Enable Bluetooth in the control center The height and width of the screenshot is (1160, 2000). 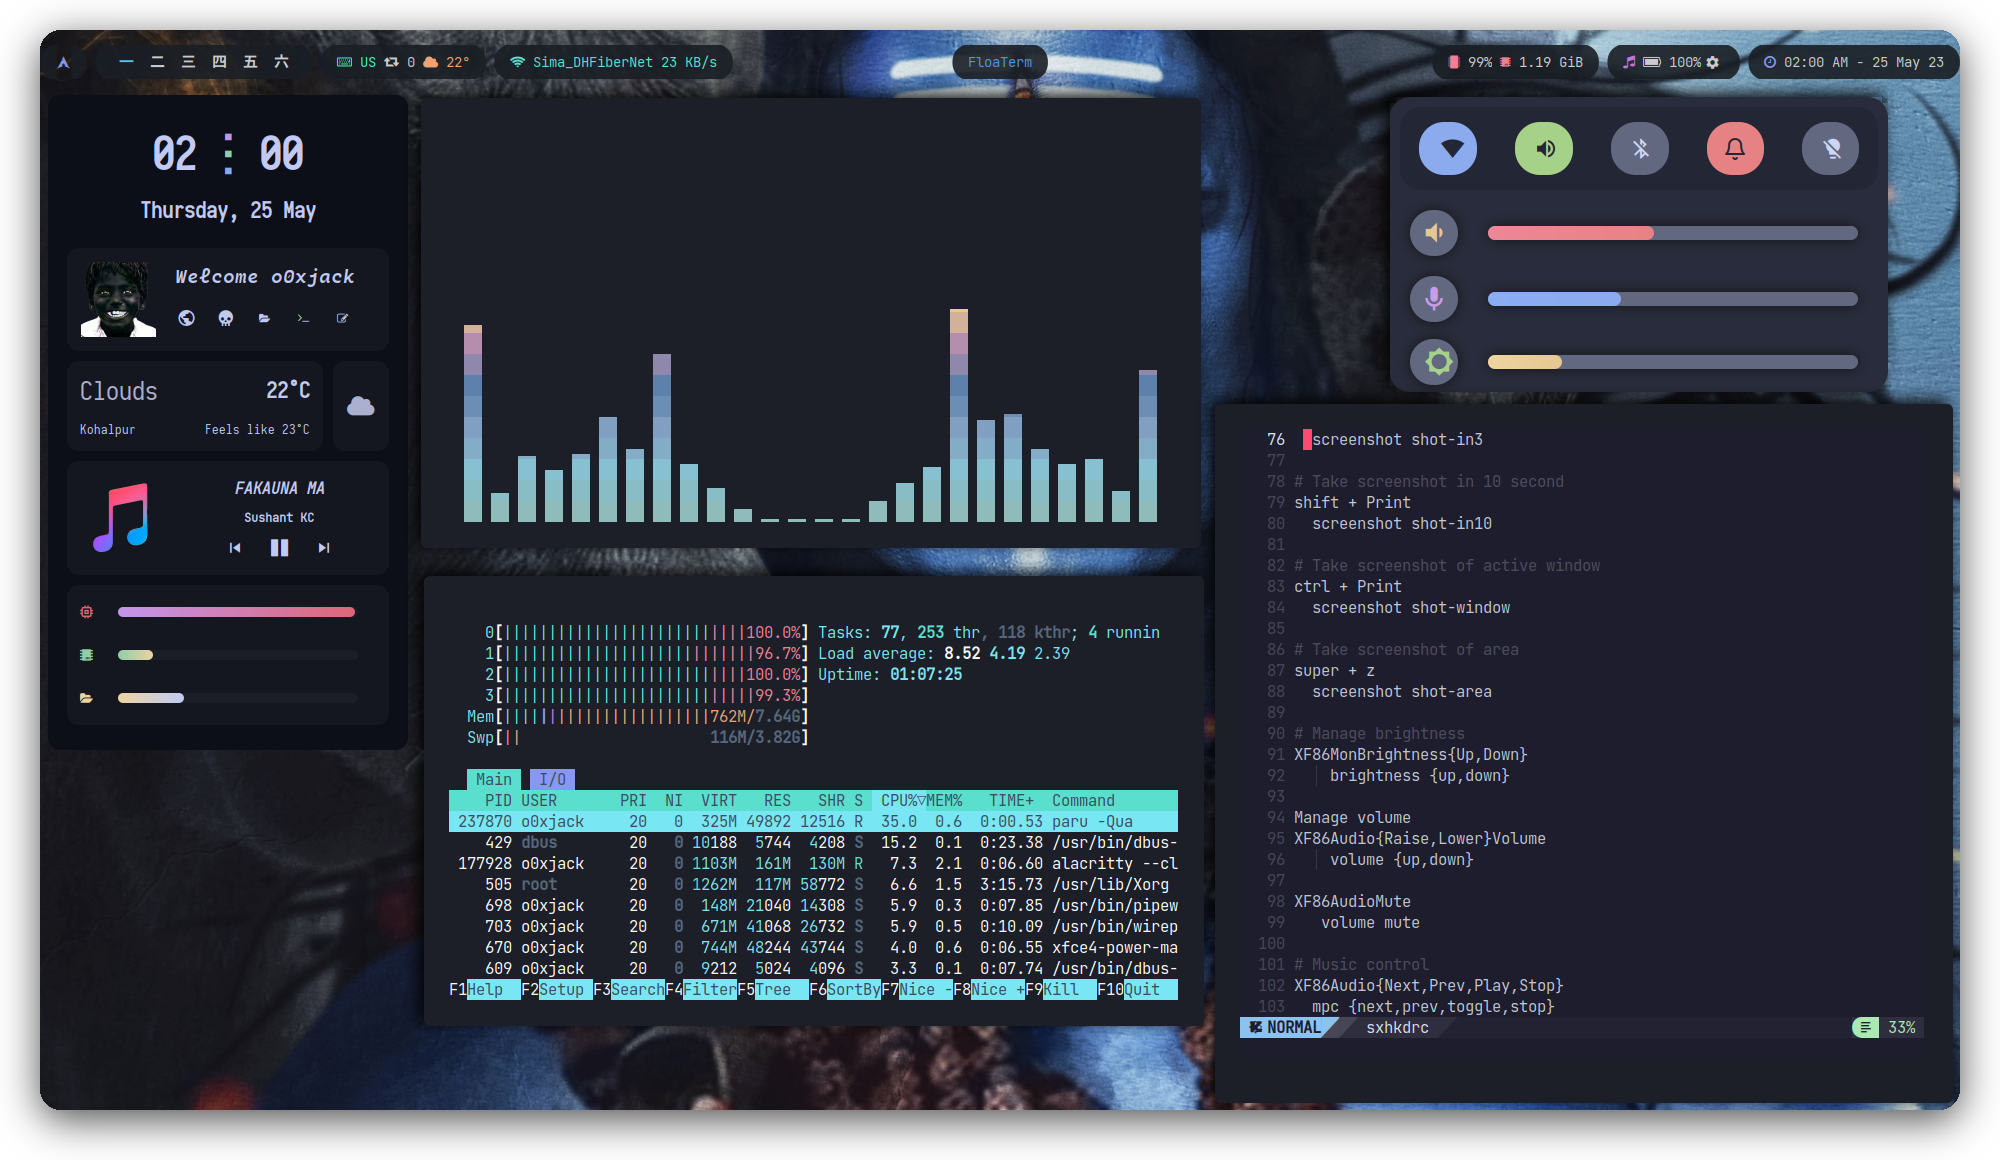pyautogui.click(x=1639, y=148)
